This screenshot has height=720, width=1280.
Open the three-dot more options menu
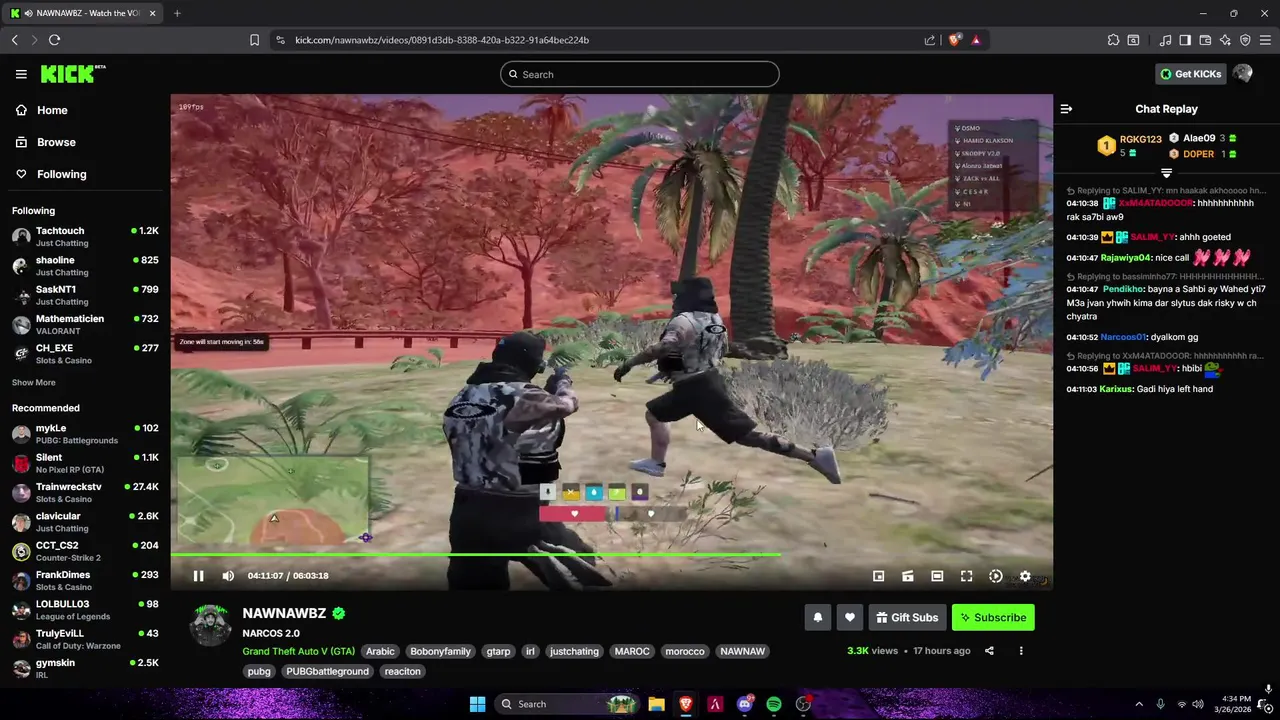click(x=1021, y=651)
